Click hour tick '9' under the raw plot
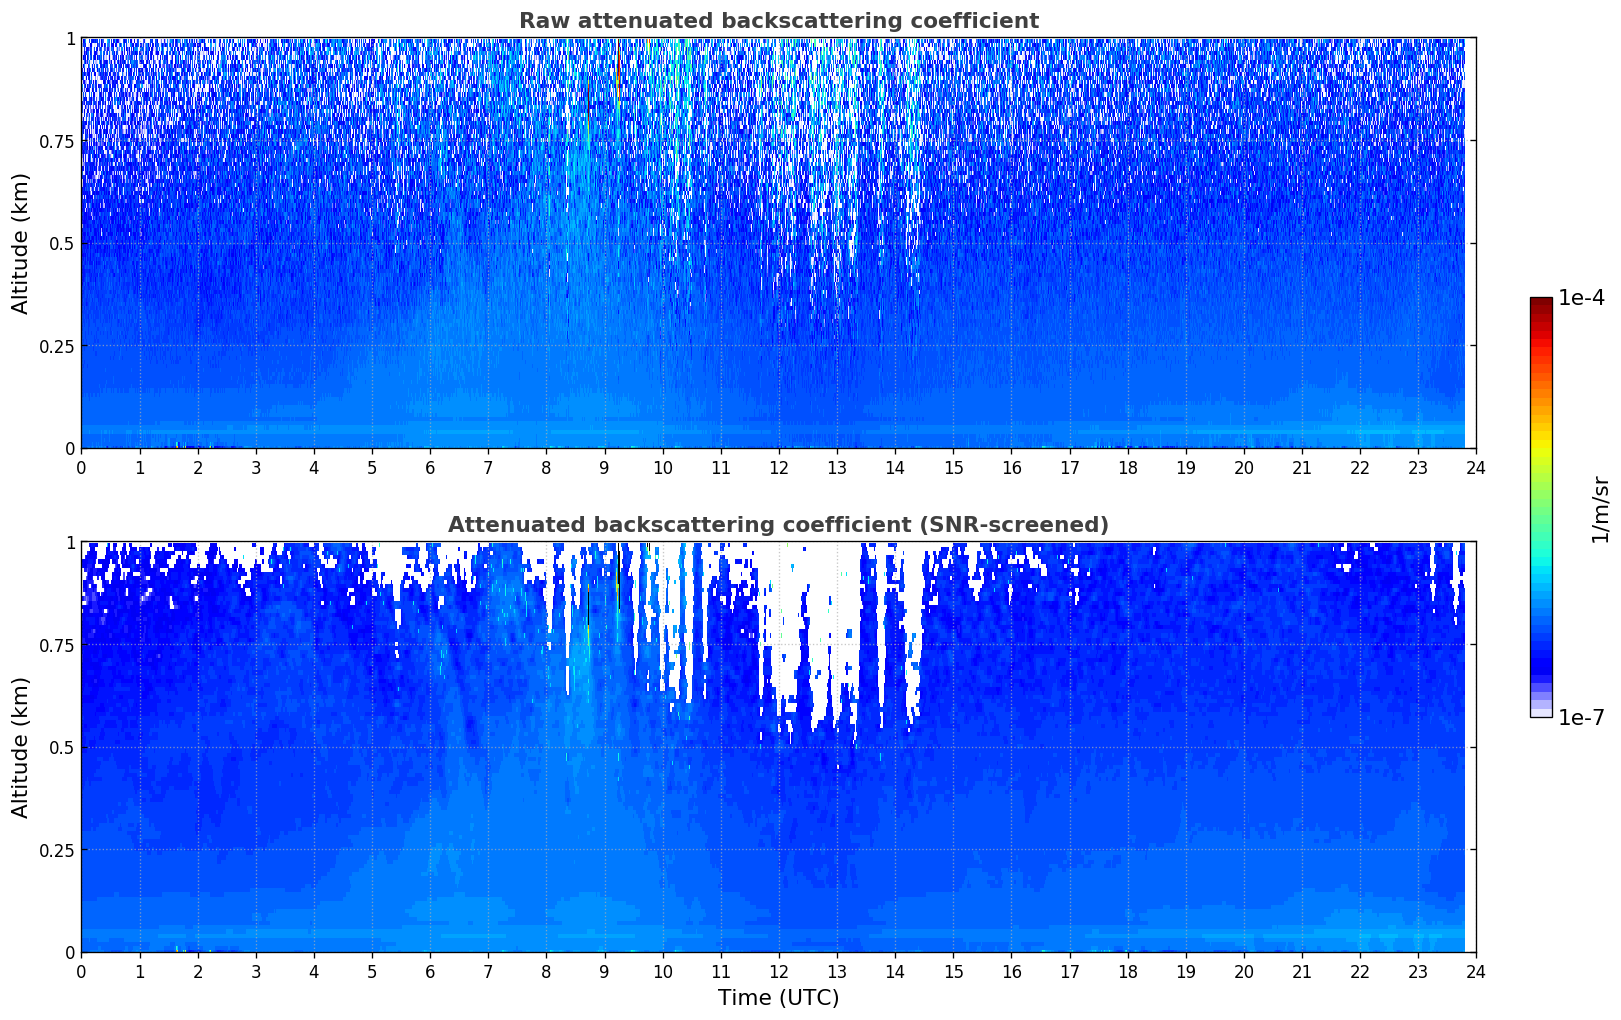The width and height of the screenshot is (1621, 1020). (x=604, y=467)
